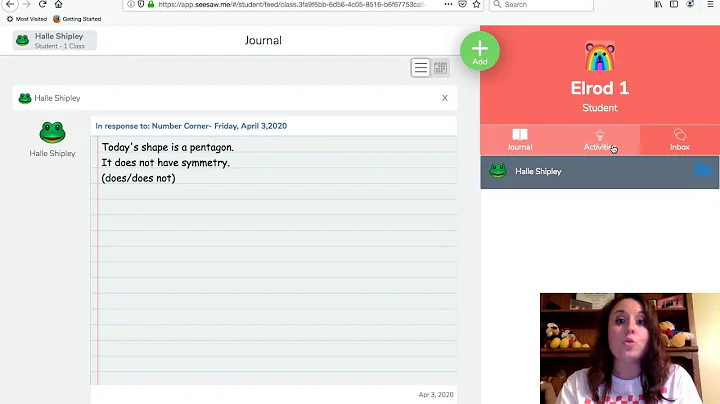The image size is (720, 404).
Task: Go forward in browser history
Action: click(x=26, y=4)
